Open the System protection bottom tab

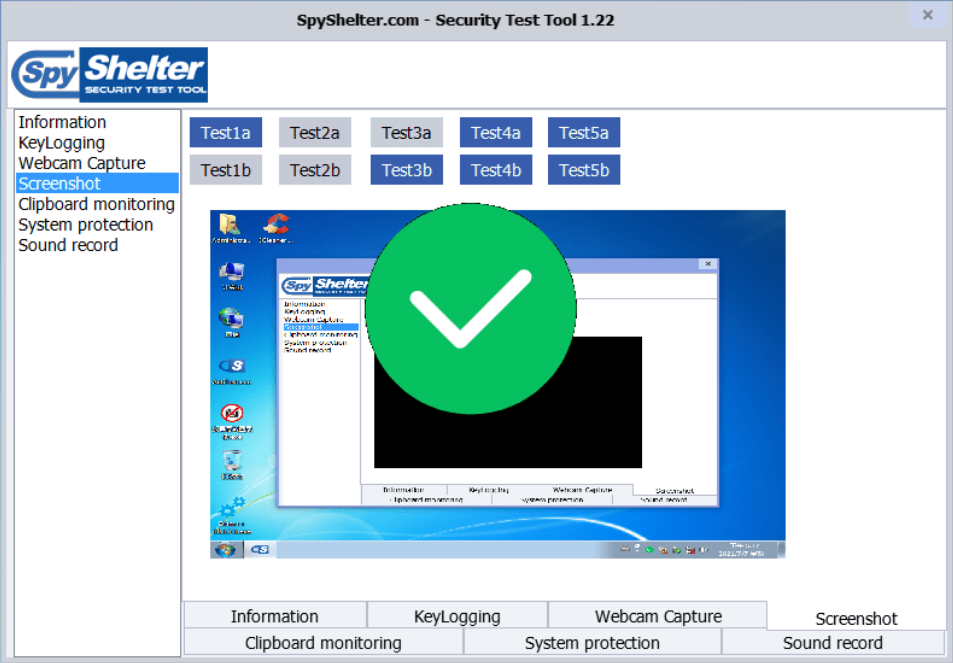pyautogui.click(x=592, y=643)
